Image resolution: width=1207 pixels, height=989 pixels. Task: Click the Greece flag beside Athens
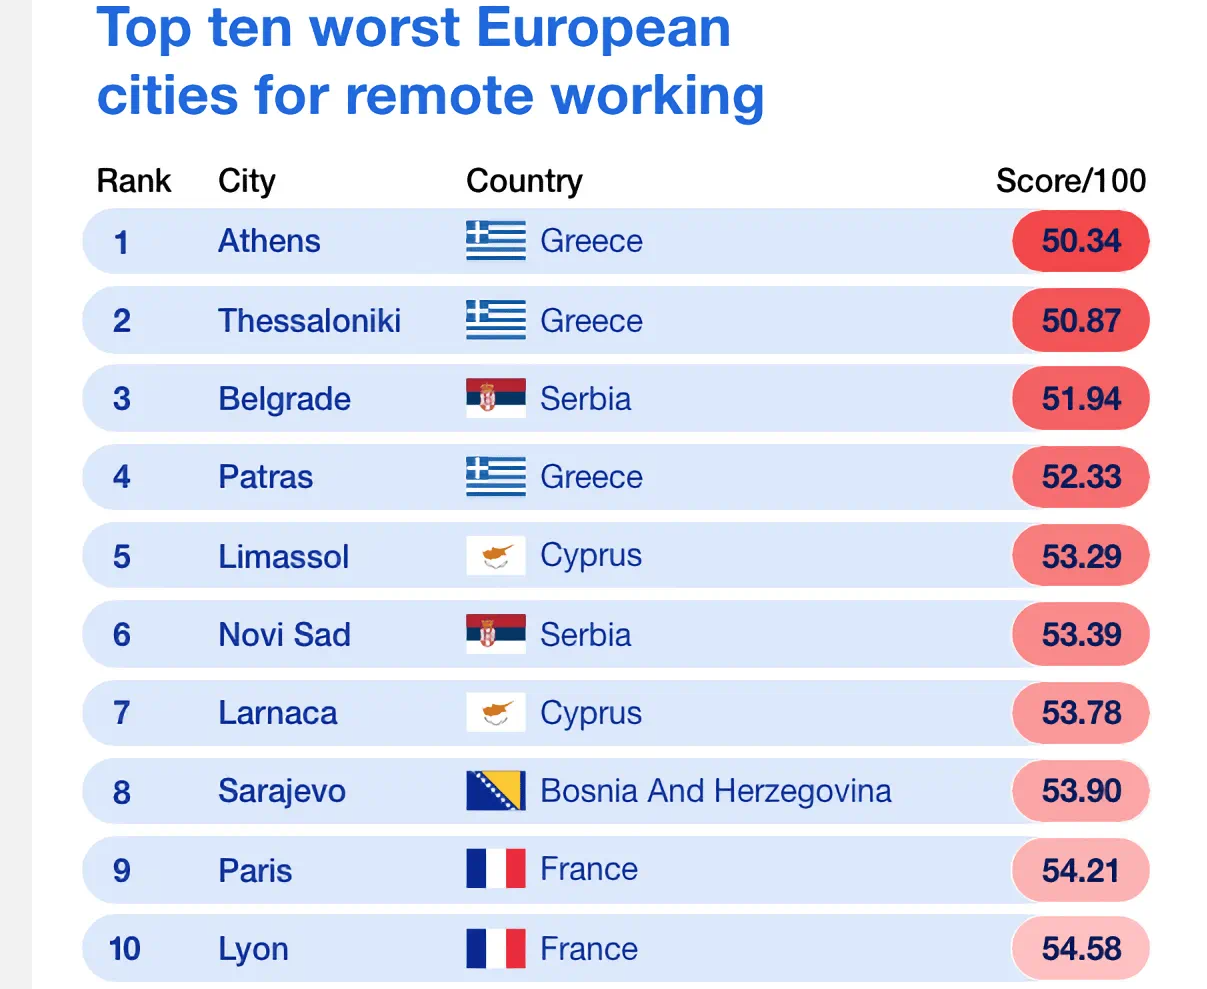(x=496, y=241)
